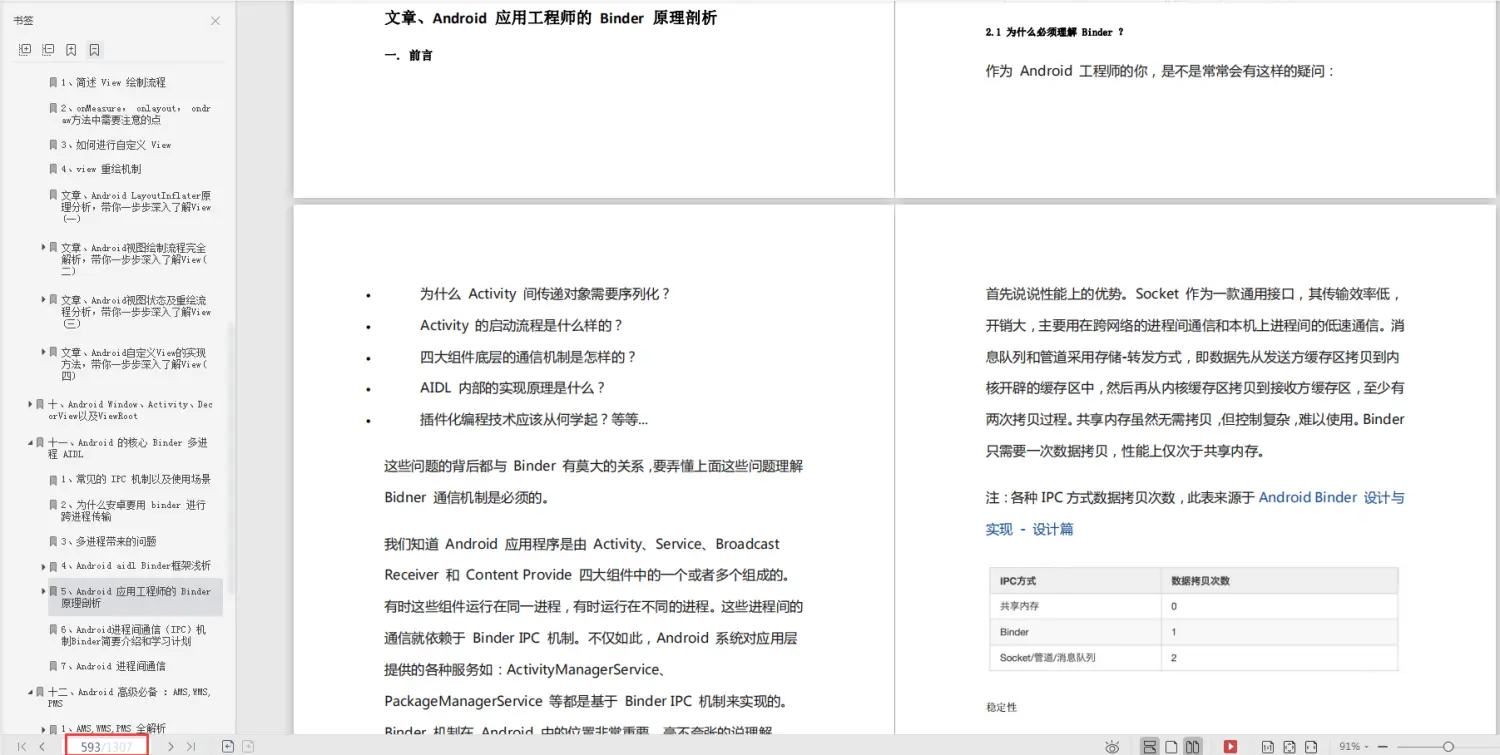Image resolution: width=1500 pixels, height=755 pixels.
Task: Expand 十、Android Window、Activity、DecorView section
Action: click(30, 404)
